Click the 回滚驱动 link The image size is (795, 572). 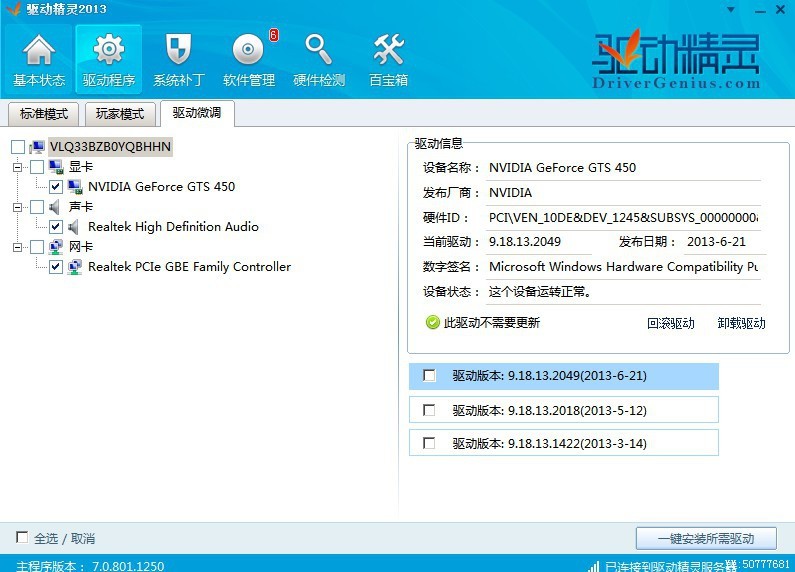pyautogui.click(x=670, y=323)
